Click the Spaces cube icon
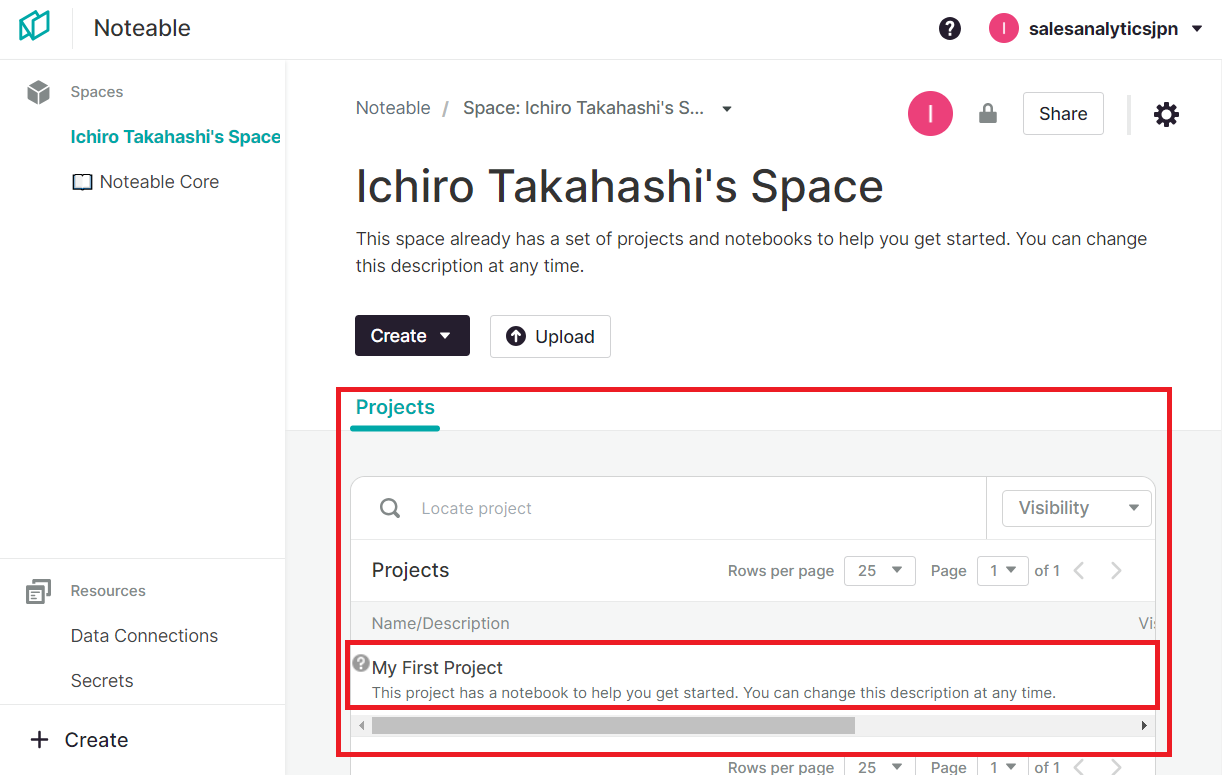Image resolution: width=1222 pixels, height=775 pixels. click(x=38, y=92)
